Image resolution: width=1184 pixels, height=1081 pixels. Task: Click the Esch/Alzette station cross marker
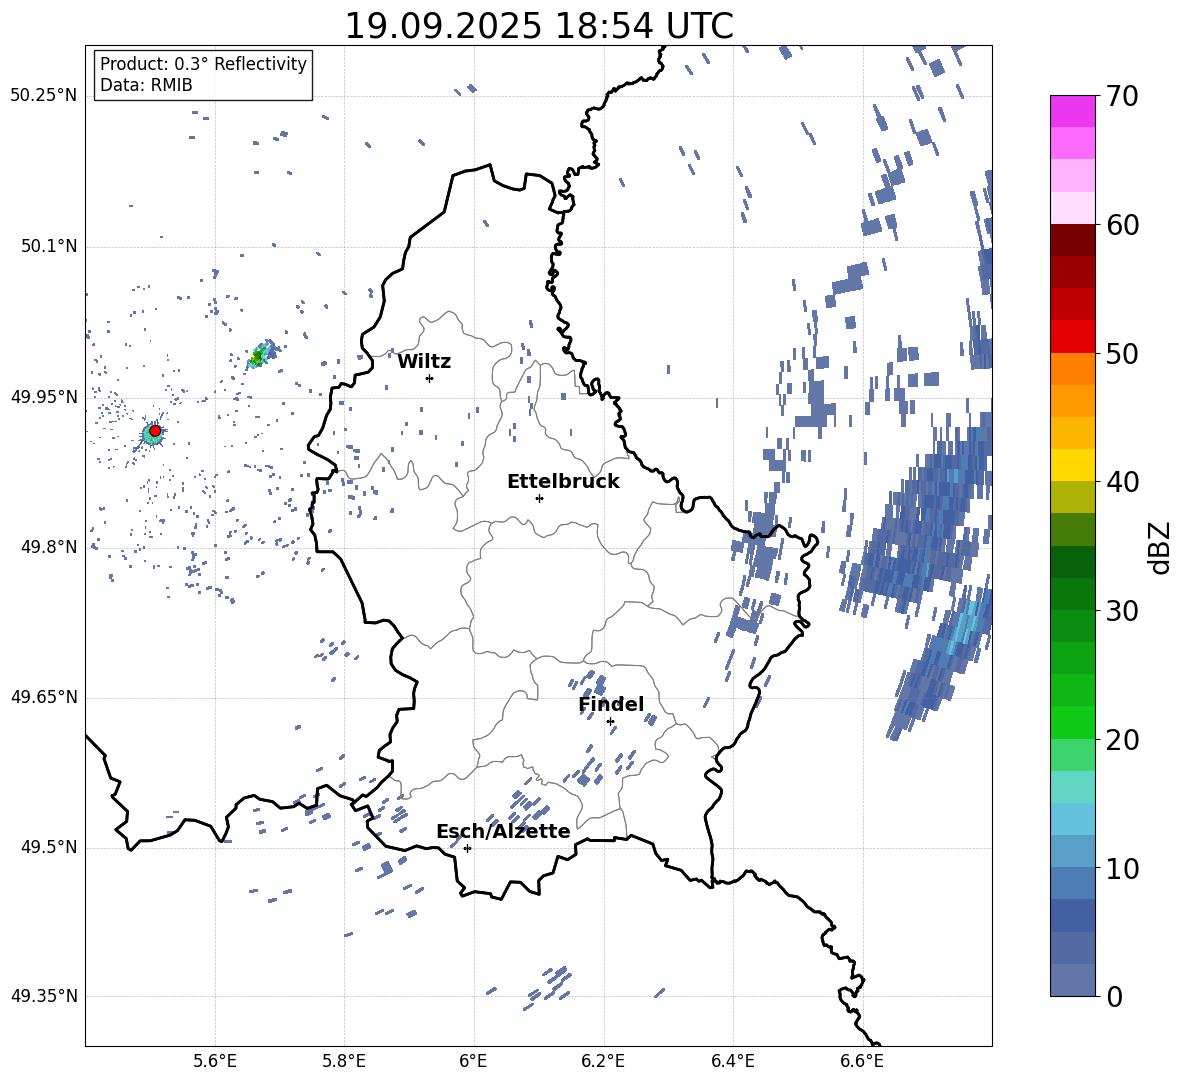pyautogui.click(x=467, y=848)
